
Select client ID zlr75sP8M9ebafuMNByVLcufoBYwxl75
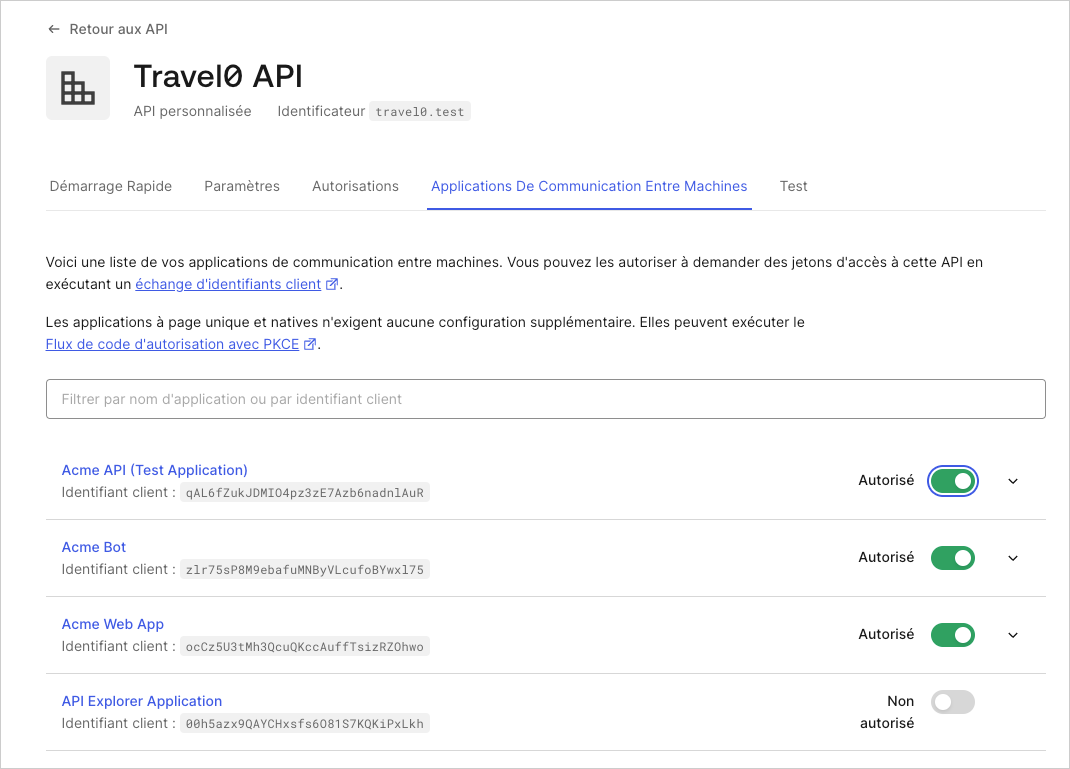(304, 570)
